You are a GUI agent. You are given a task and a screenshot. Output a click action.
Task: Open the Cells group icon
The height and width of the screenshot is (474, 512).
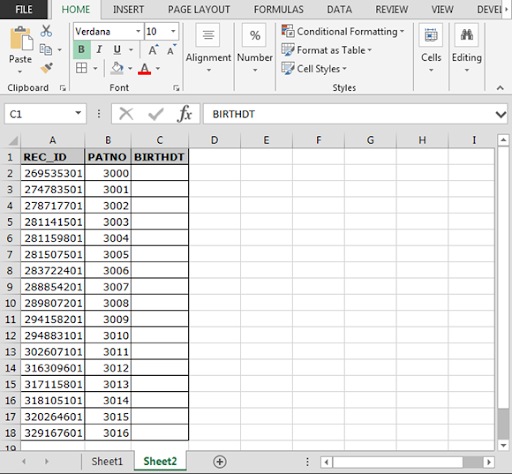coord(431,35)
